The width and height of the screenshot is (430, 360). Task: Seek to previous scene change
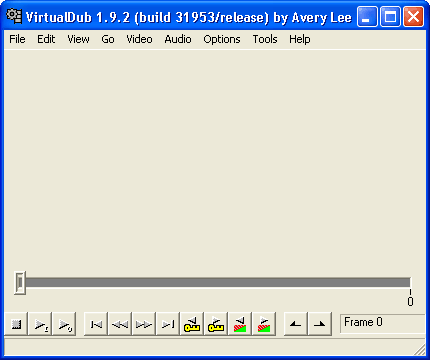click(240, 324)
